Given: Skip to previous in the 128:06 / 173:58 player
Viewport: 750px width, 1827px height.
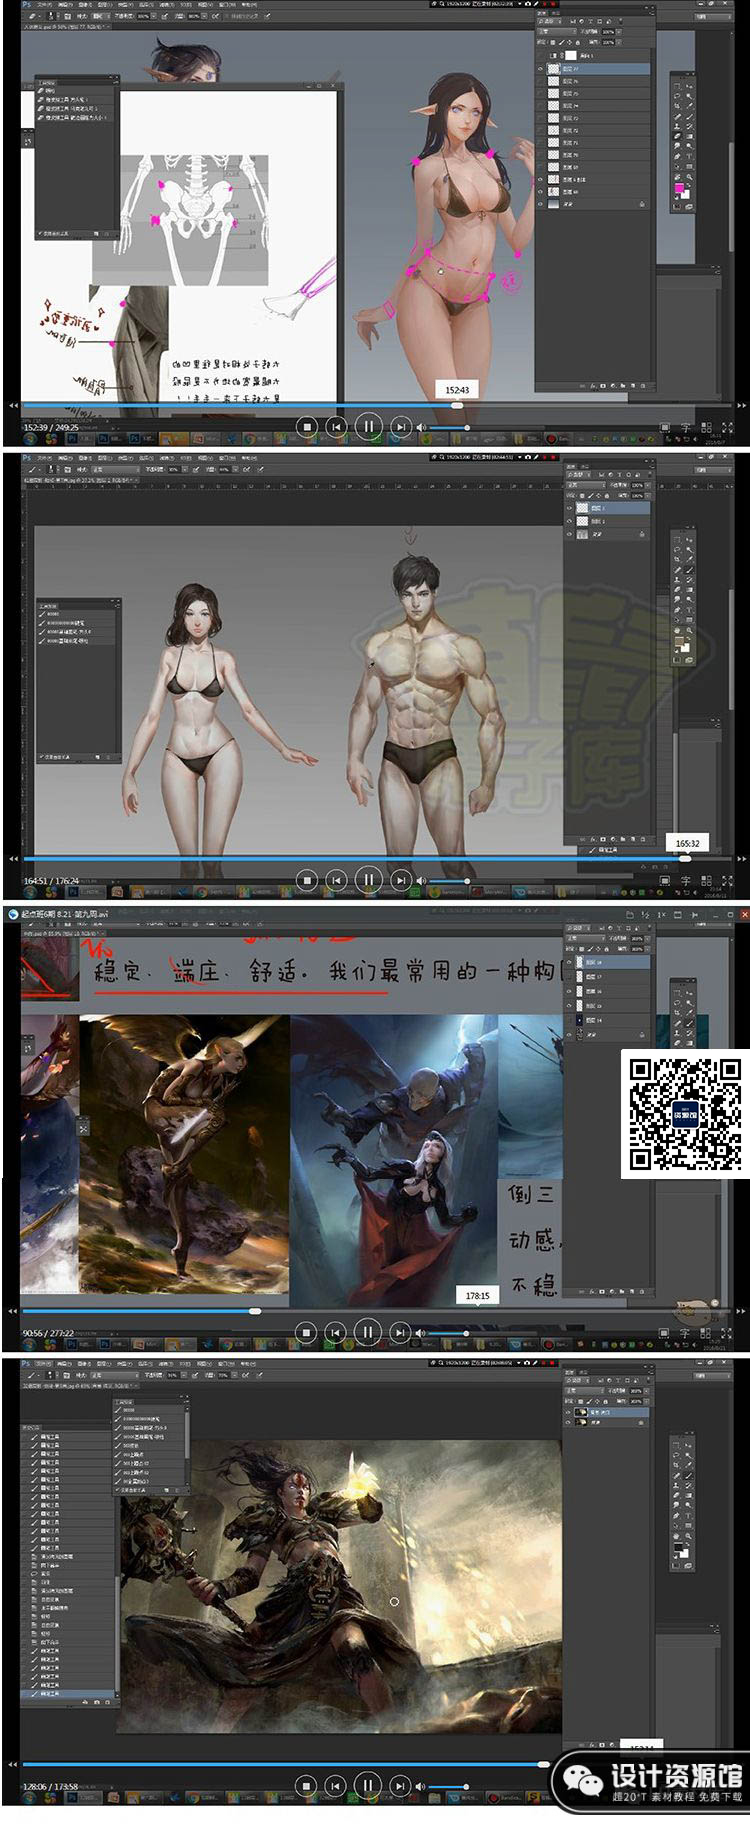Looking at the screenshot, I should [336, 1785].
